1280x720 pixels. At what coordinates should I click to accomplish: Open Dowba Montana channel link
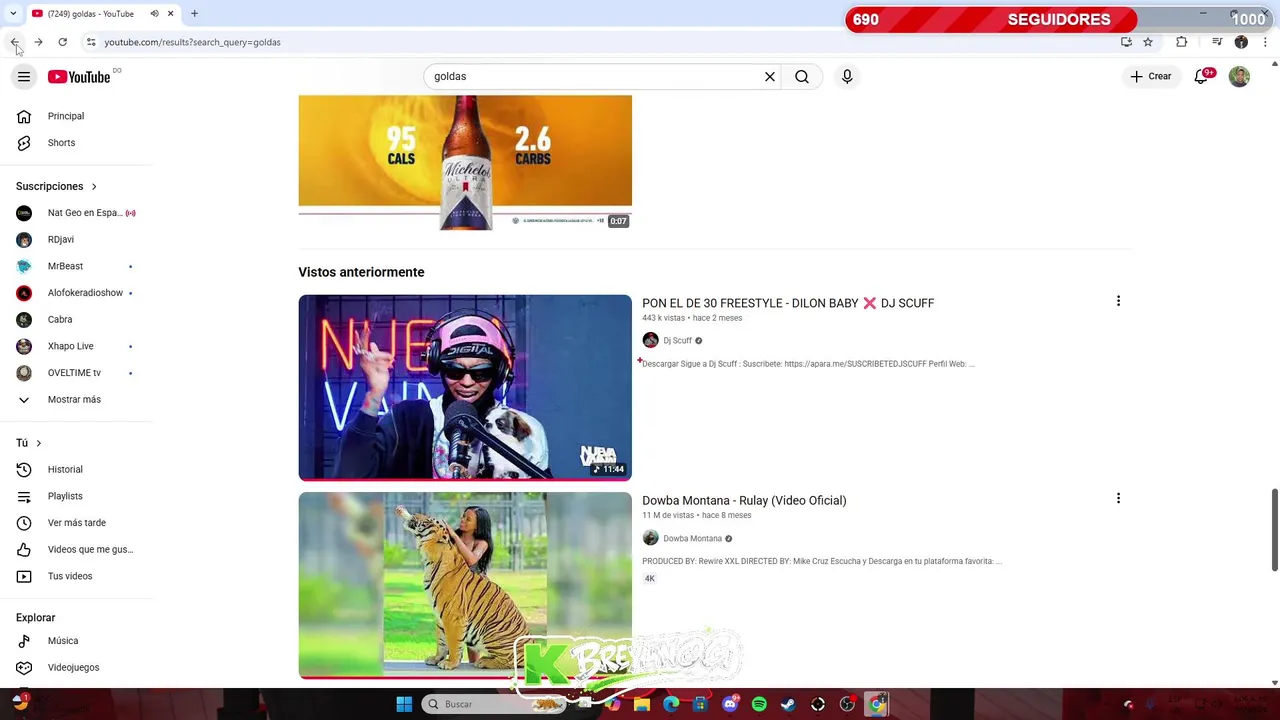(x=692, y=538)
